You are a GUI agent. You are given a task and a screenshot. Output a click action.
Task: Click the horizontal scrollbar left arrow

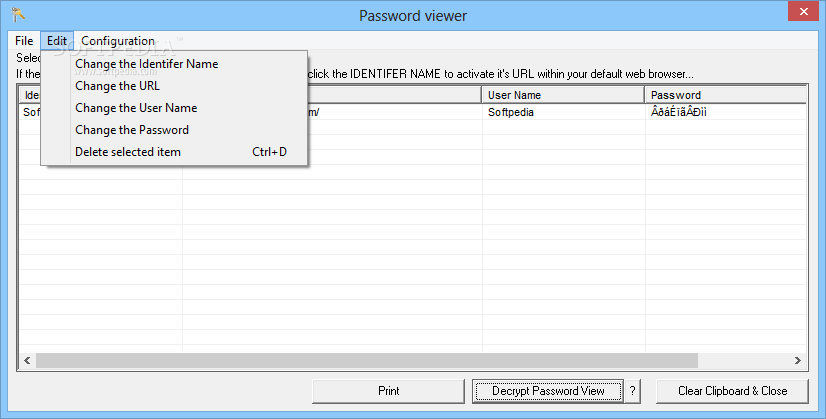click(27, 360)
